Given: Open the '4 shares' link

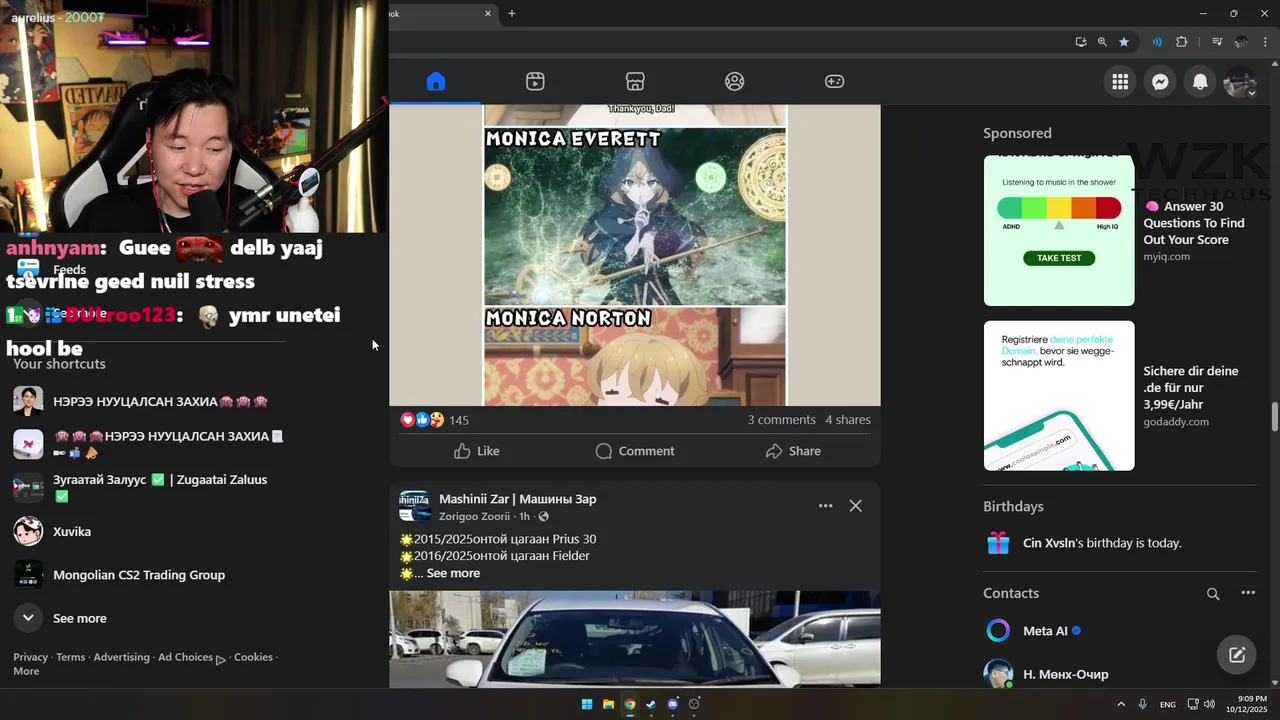Looking at the screenshot, I should pyautogui.click(x=848, y=420).
